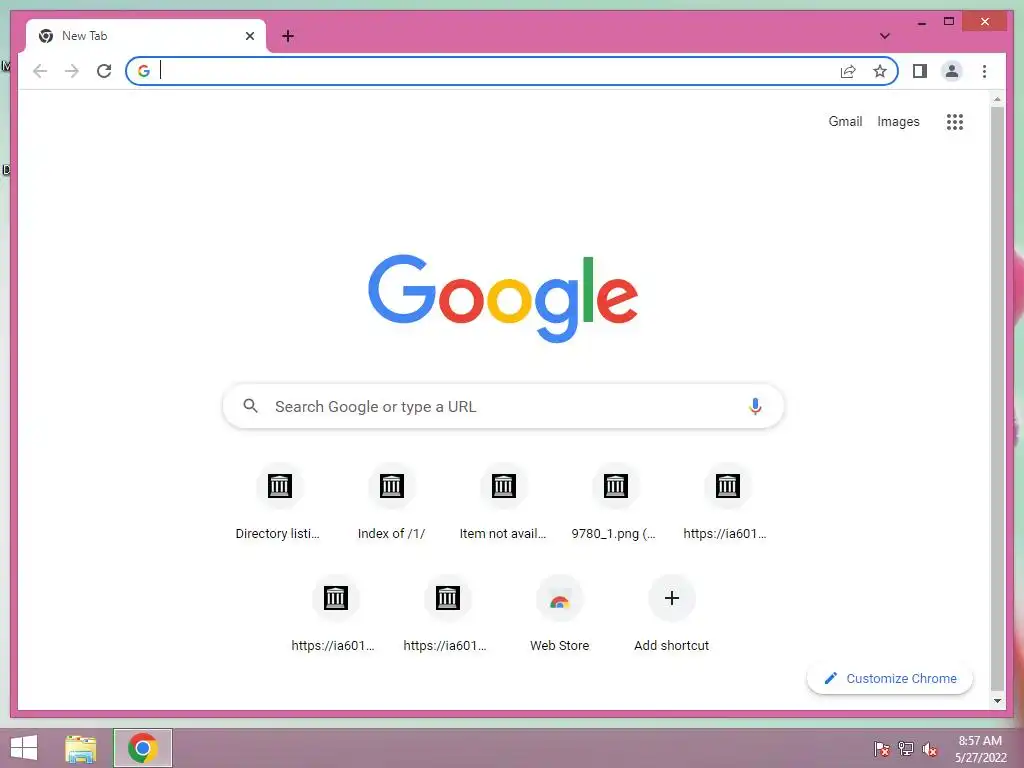Click the vertical scrollbar thumb
This screenshot has height=768, width=1024.
coord(997,398)
